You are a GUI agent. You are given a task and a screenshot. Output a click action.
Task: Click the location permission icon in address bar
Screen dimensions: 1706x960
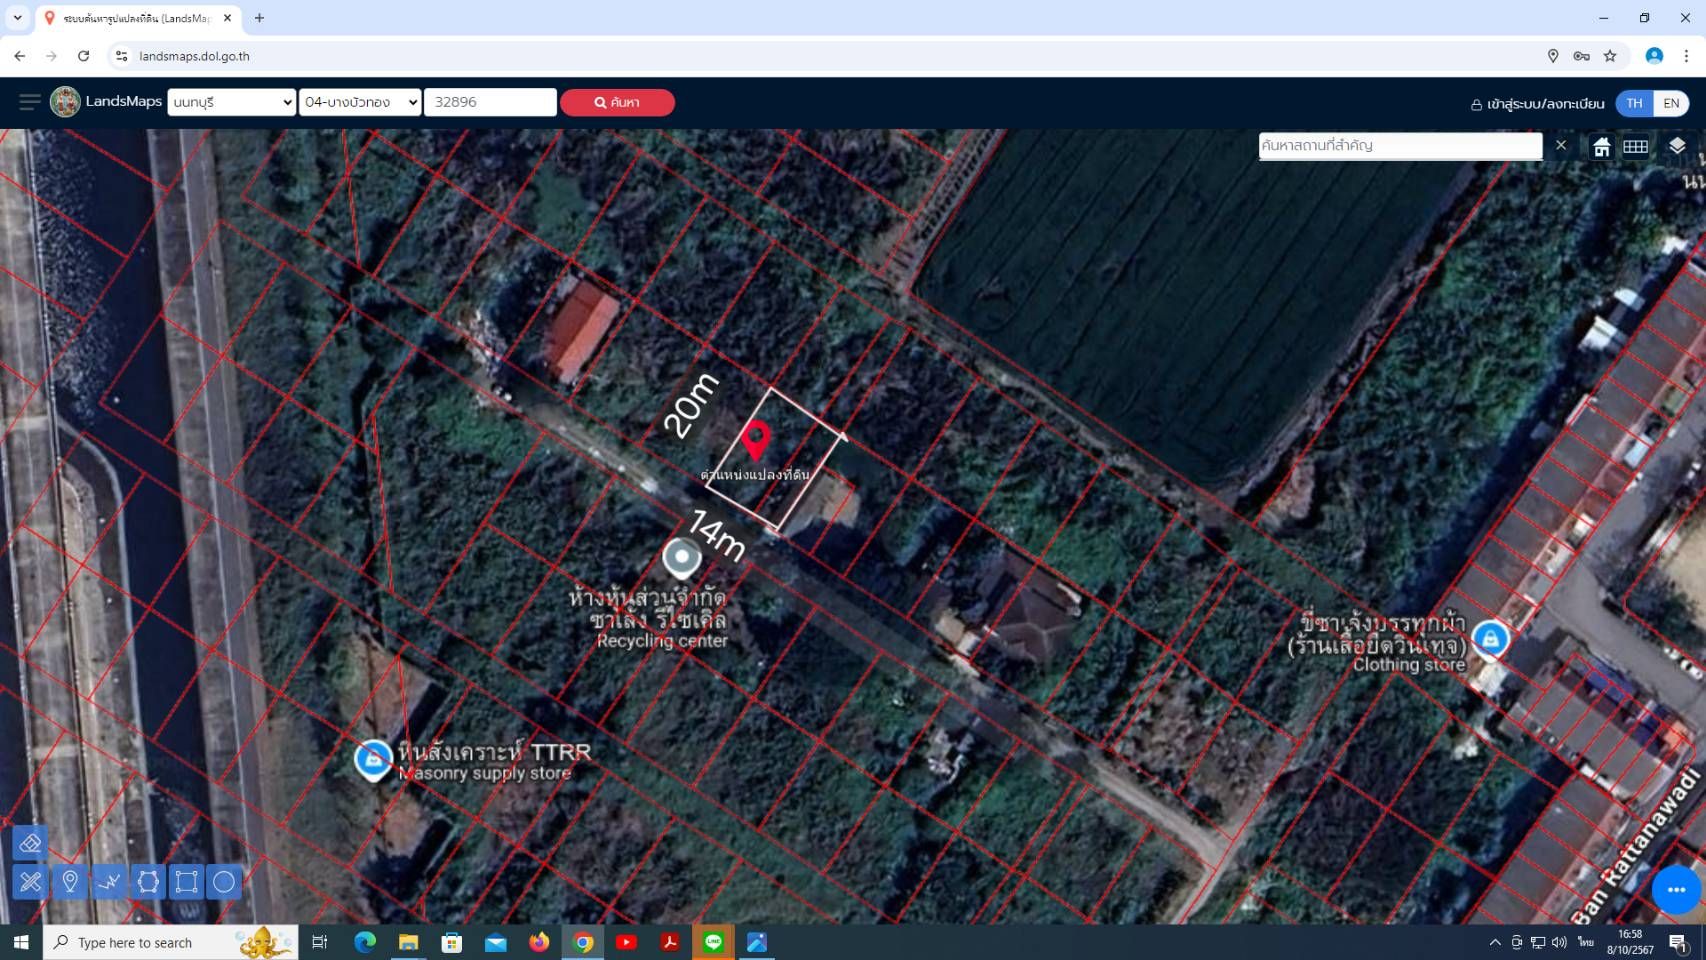point(1553,56)
